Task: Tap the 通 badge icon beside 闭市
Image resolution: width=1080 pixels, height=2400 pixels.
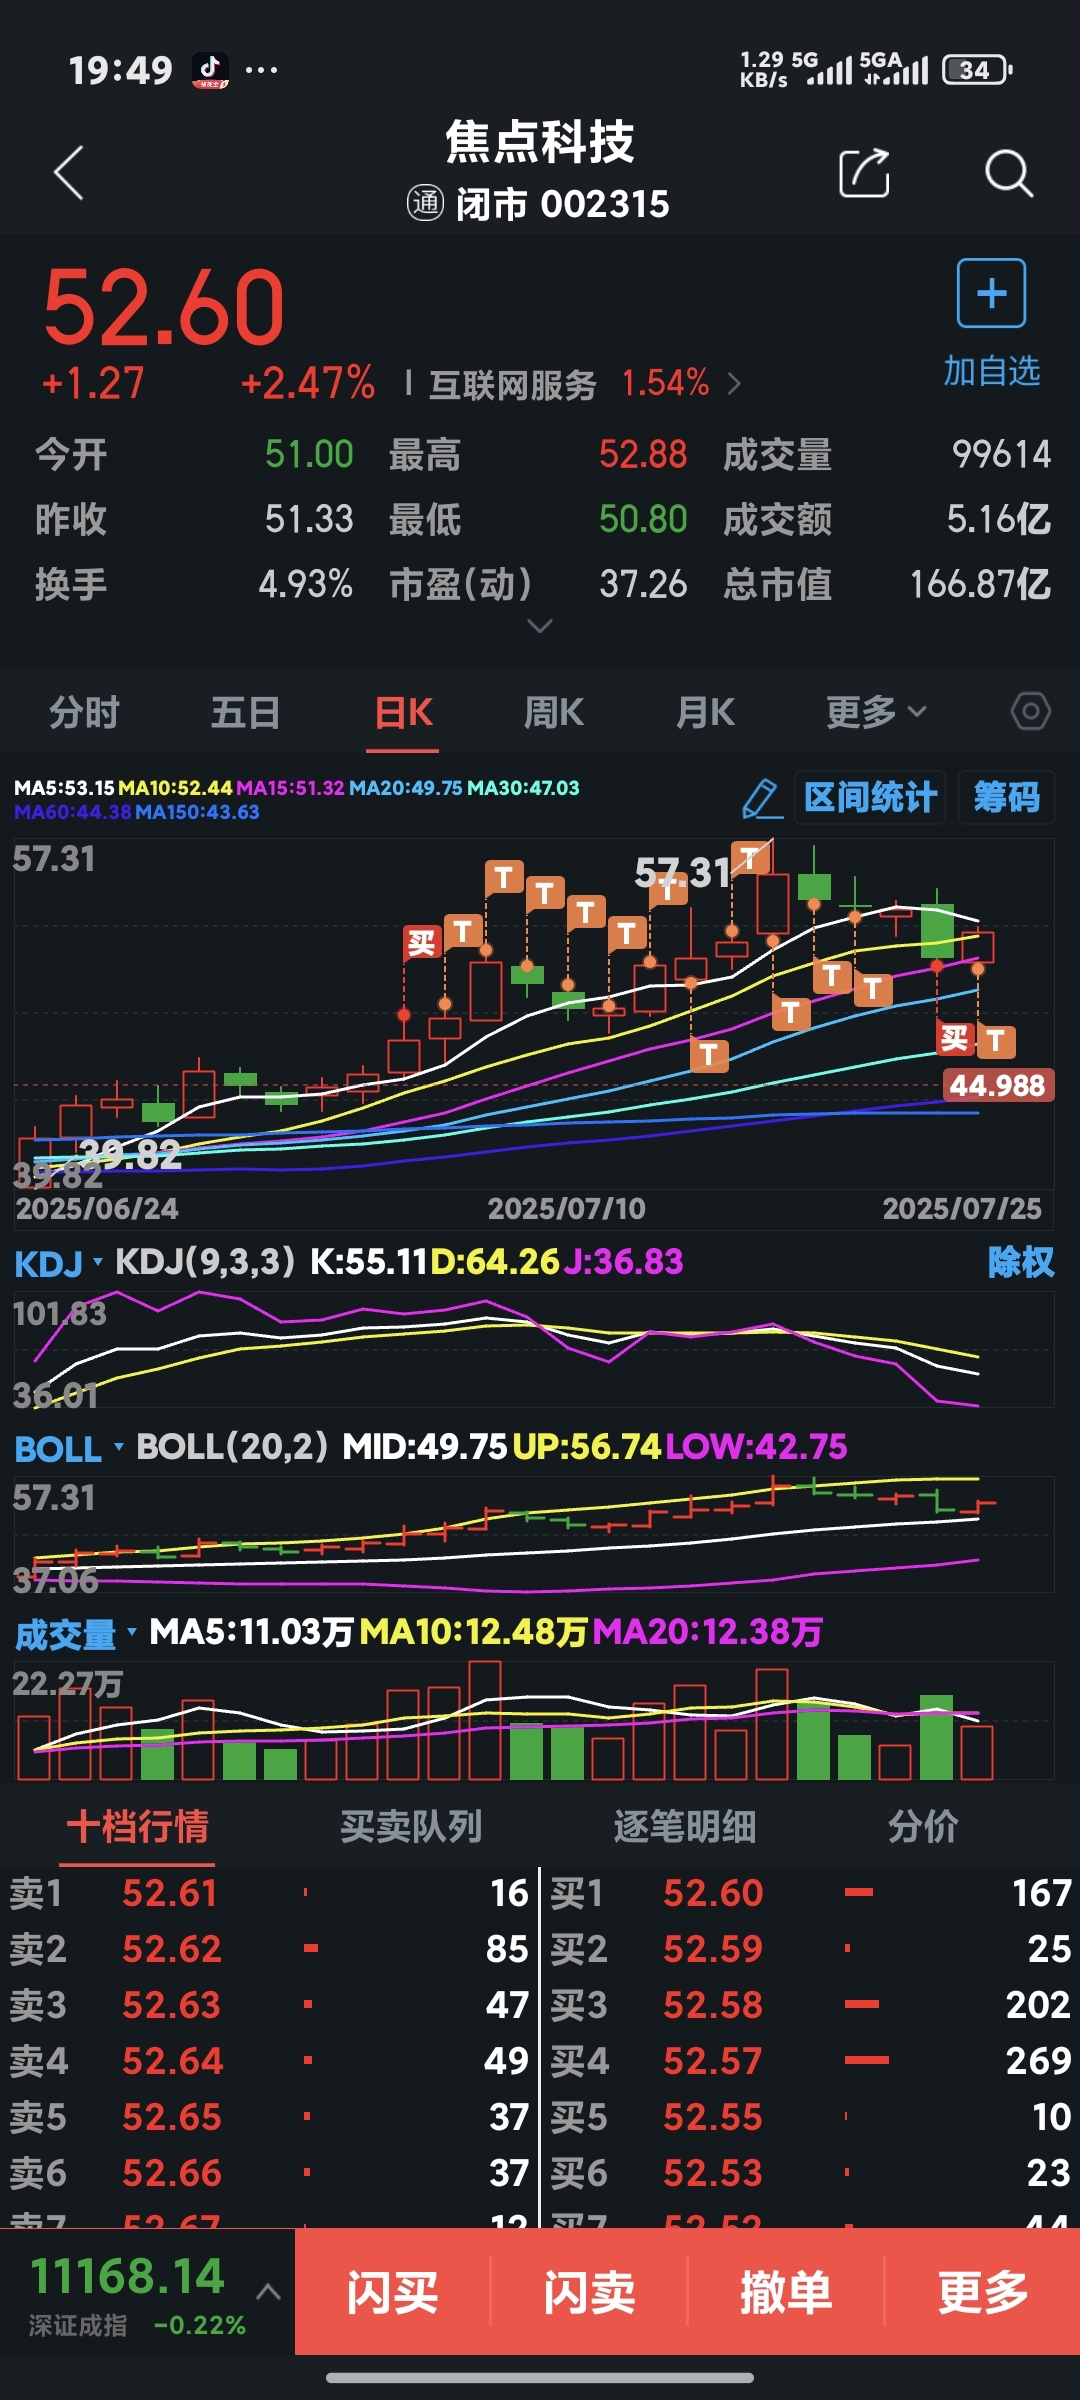Action: point(425,203)
